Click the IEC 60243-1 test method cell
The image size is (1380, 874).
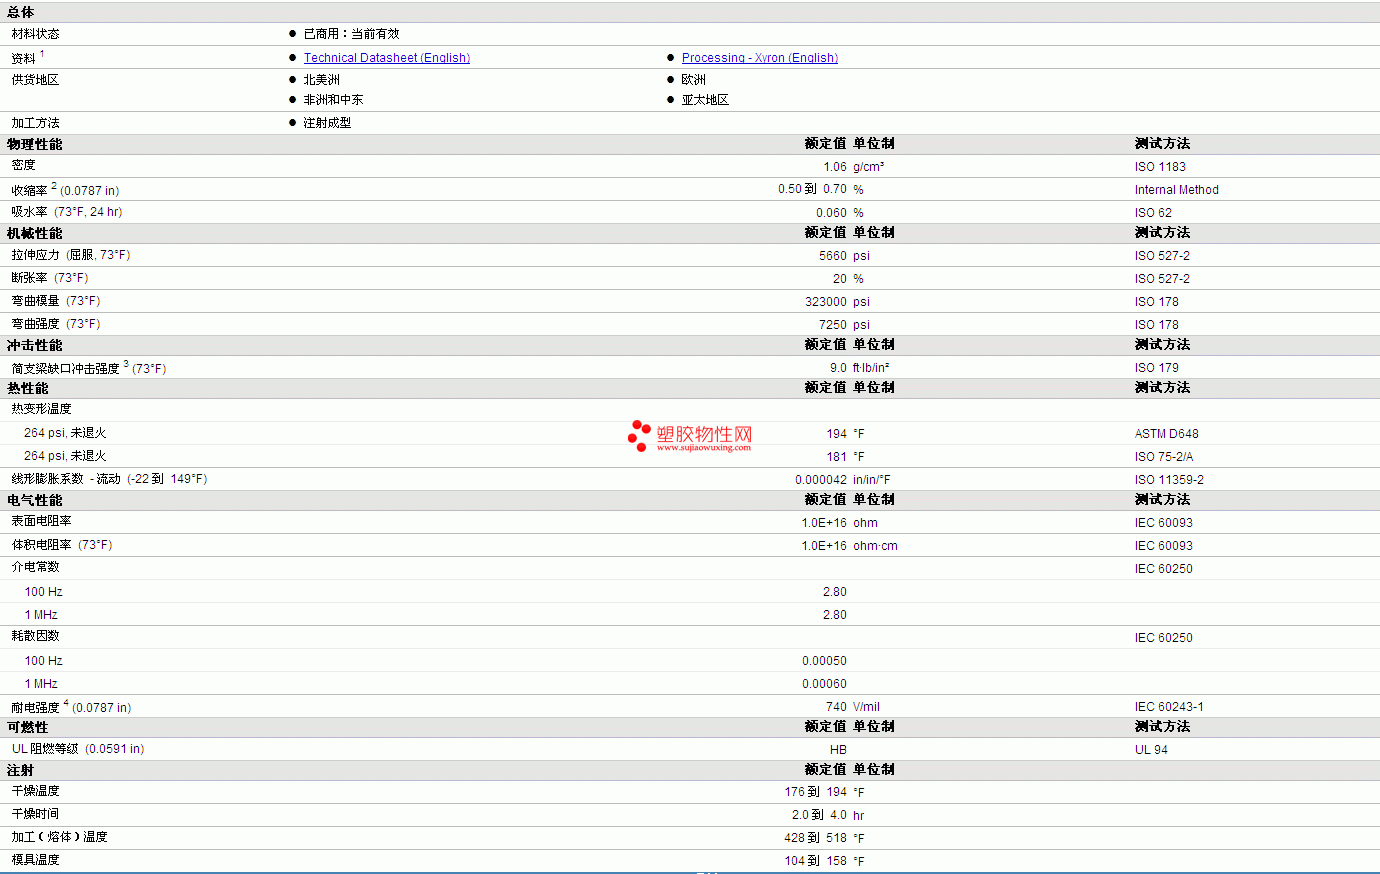1169,707
